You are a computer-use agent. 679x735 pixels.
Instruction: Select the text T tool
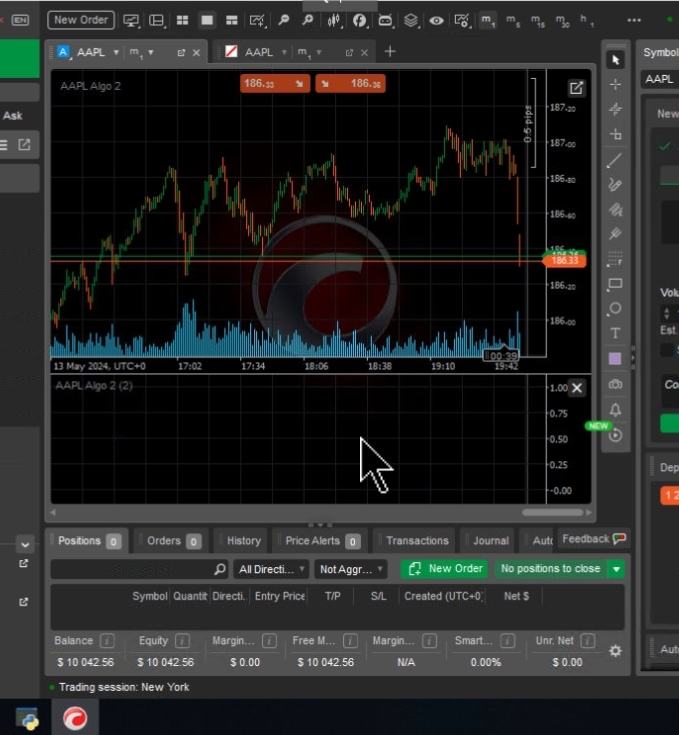point(615,333)
